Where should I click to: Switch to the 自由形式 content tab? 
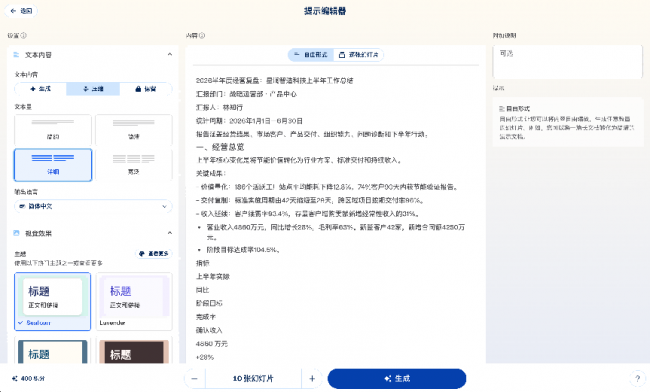point(311,55)
